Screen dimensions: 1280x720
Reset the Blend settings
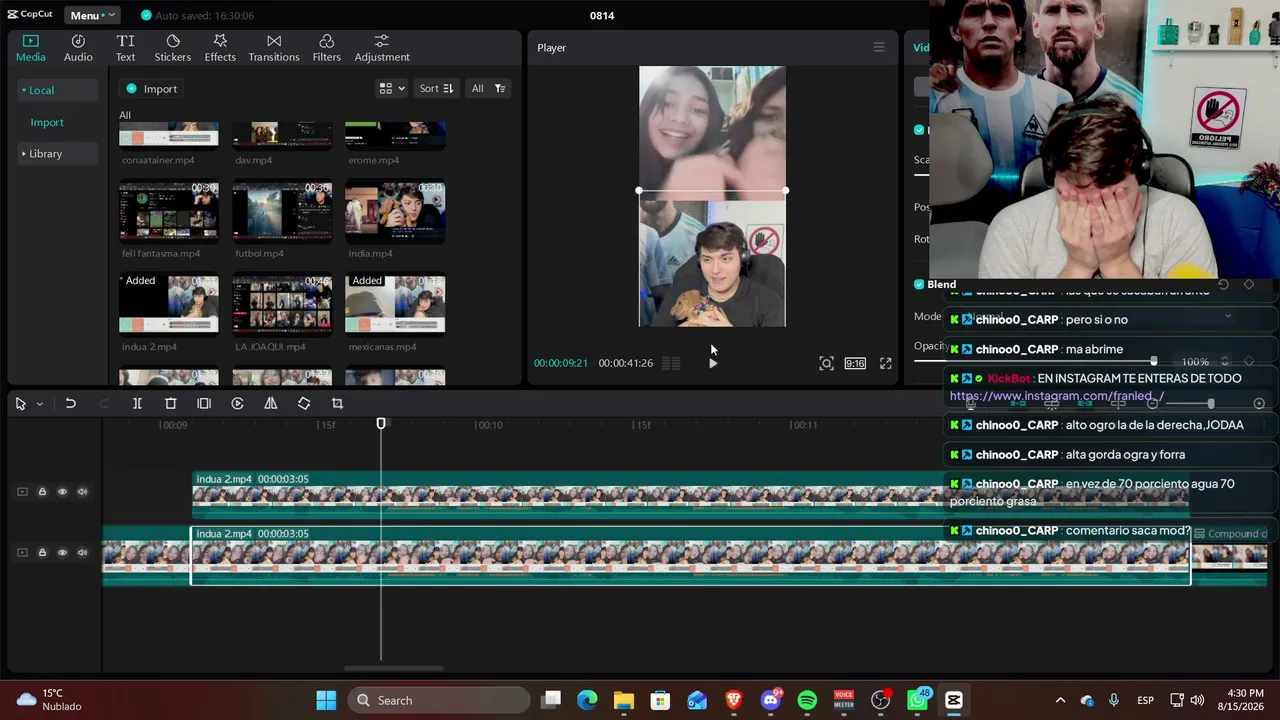(1223, 284)
